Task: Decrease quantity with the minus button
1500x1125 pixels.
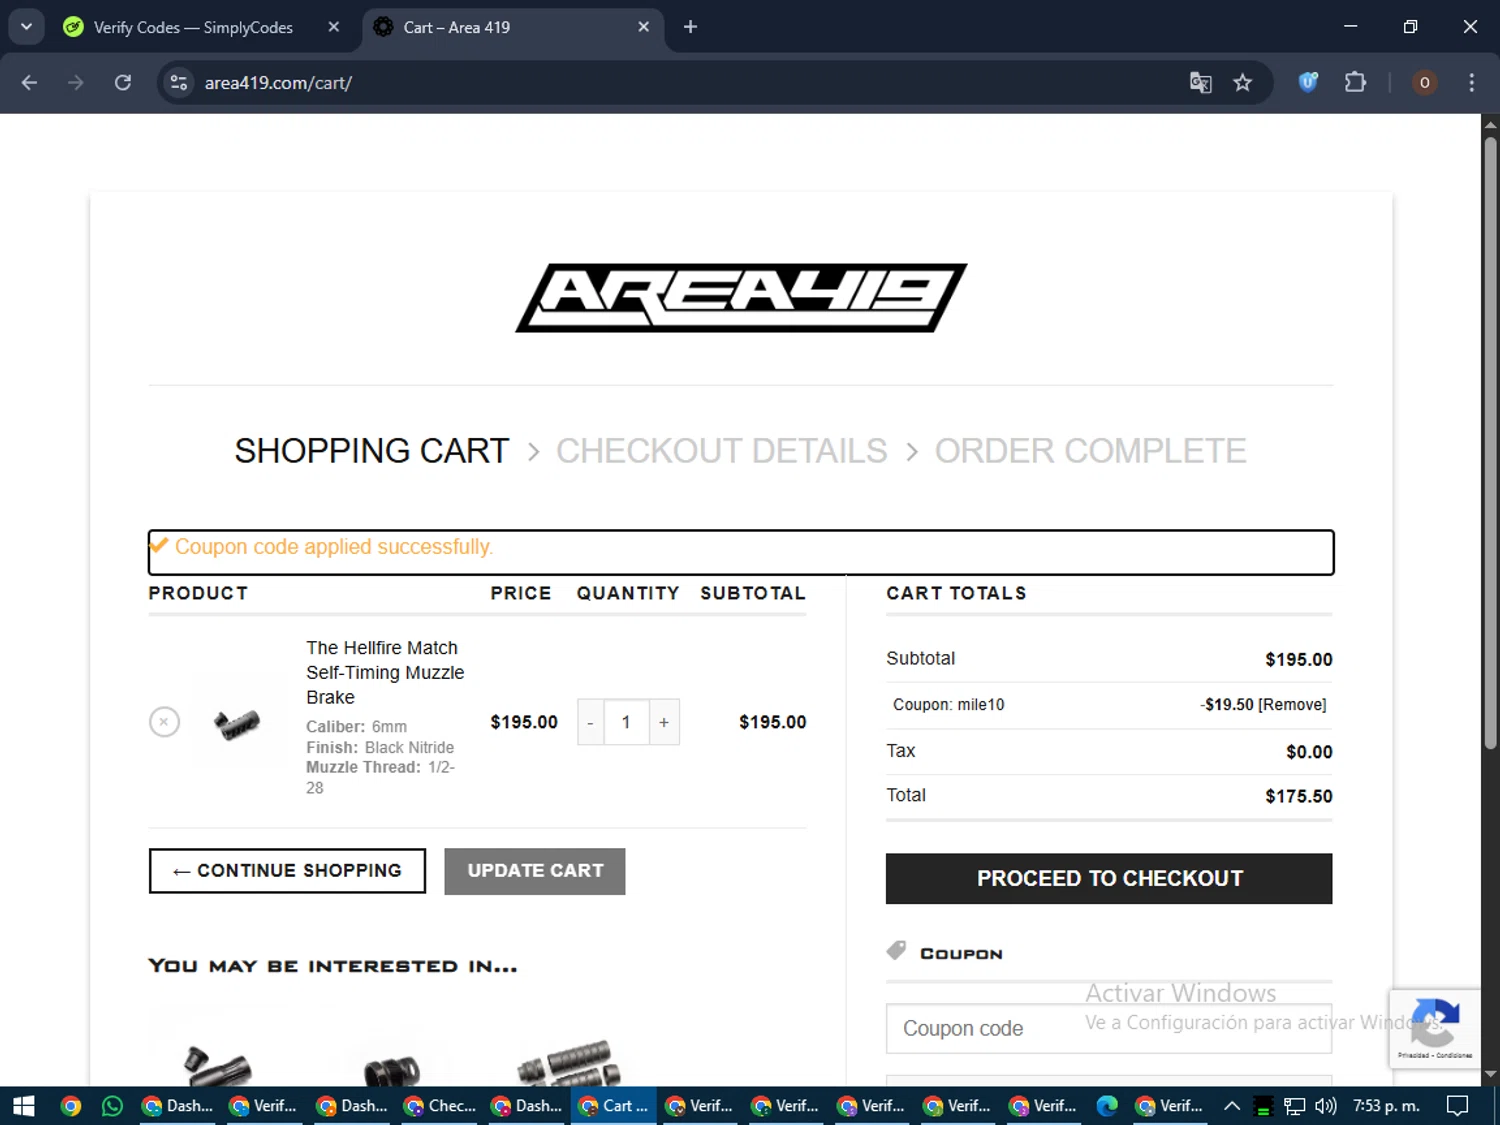Action: 590,722
